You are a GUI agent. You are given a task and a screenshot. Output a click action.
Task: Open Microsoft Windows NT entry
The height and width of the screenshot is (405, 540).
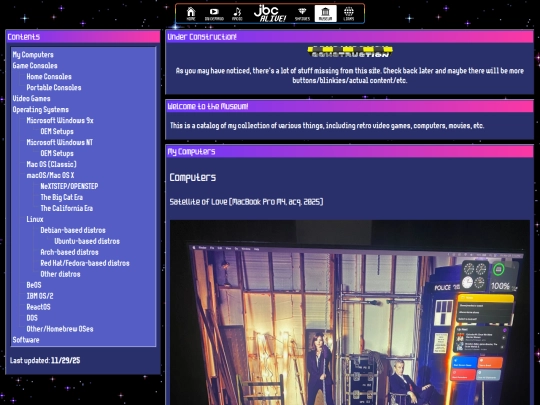(x=60, y=143)
